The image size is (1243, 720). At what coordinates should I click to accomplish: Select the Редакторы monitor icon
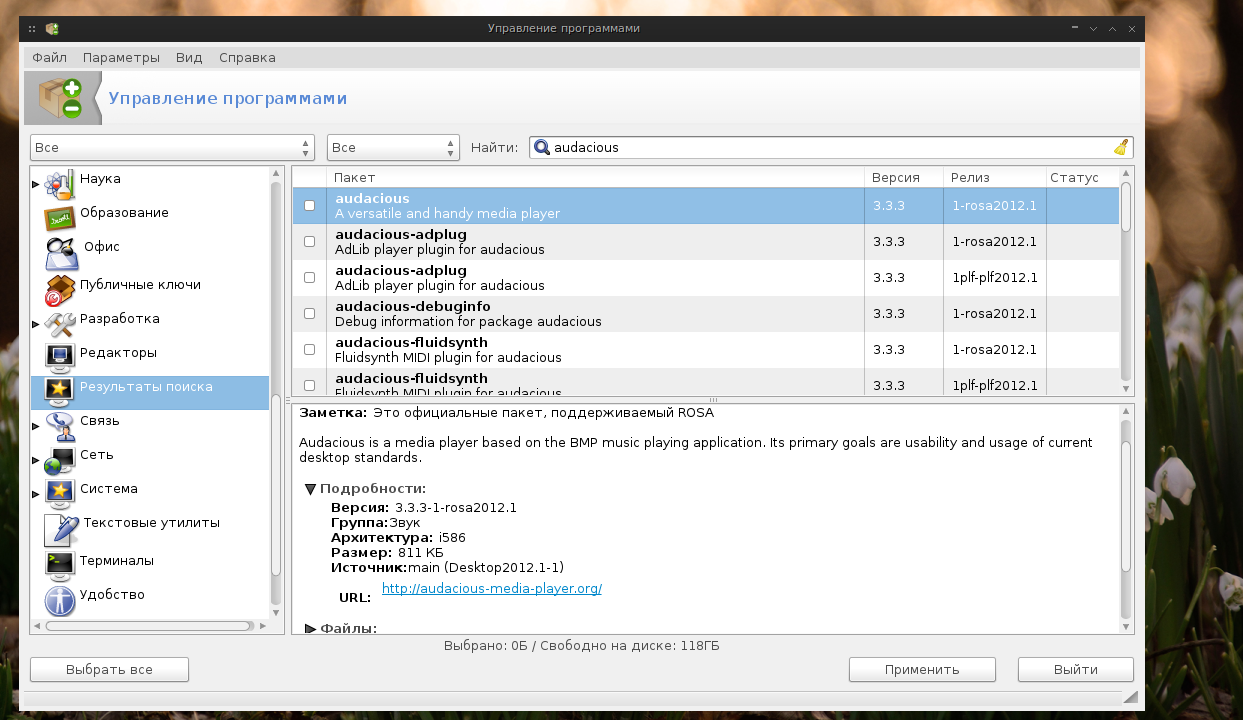pyautogui.click(x=60, y=356)
